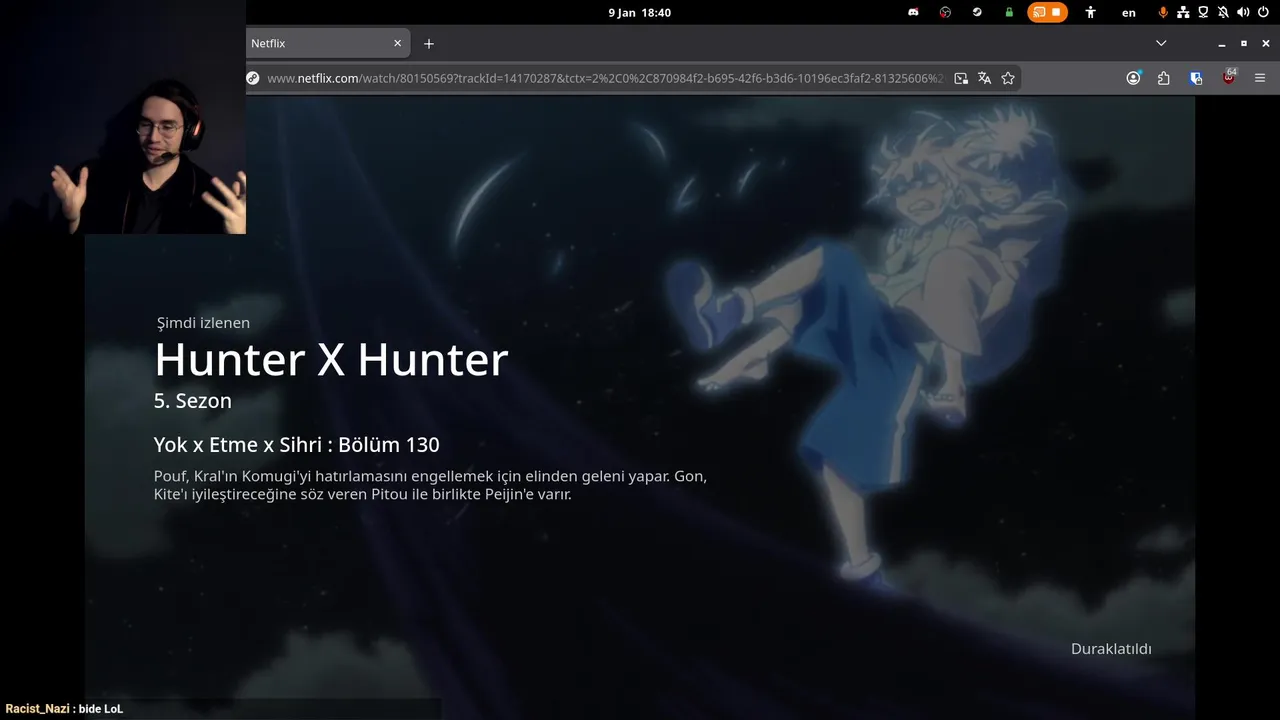Open OBS Studio tray icon
Image resolution: width=1280 pixels, height=720 pixels.
[945, 12]
